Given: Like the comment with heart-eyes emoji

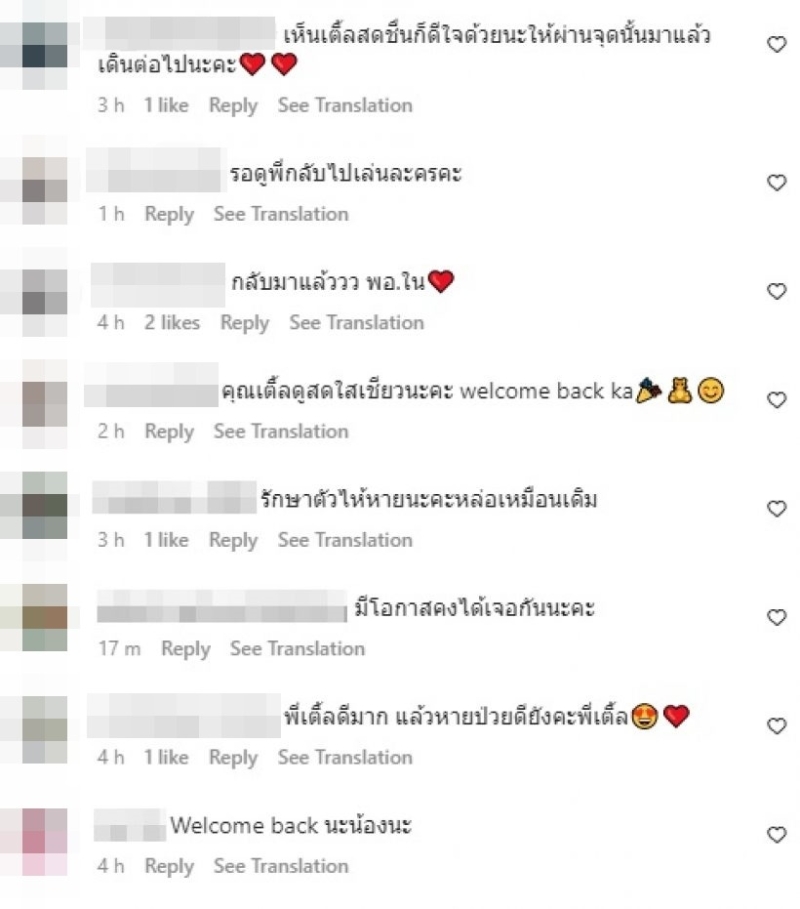Looking at the screenshot, I should coord(776,726).
